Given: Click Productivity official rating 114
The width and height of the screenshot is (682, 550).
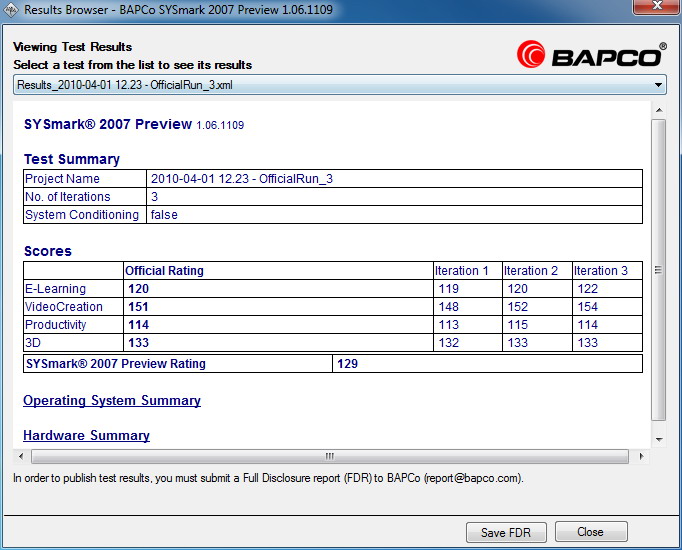Looking at the screenshot, I should pyautogui.click(x=138, y=325).
